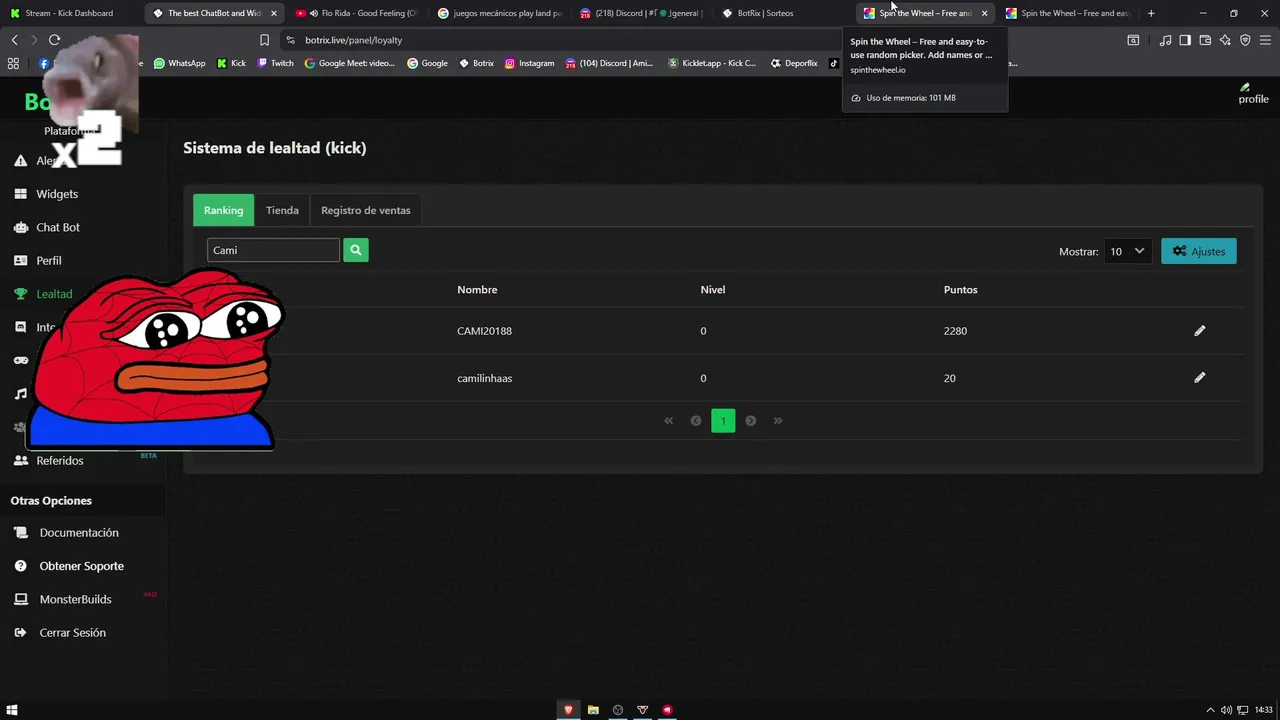Click the taskbar clock showing 14:33
The height and width of the screenshot is (720, 1280).
click(1263, 710)
